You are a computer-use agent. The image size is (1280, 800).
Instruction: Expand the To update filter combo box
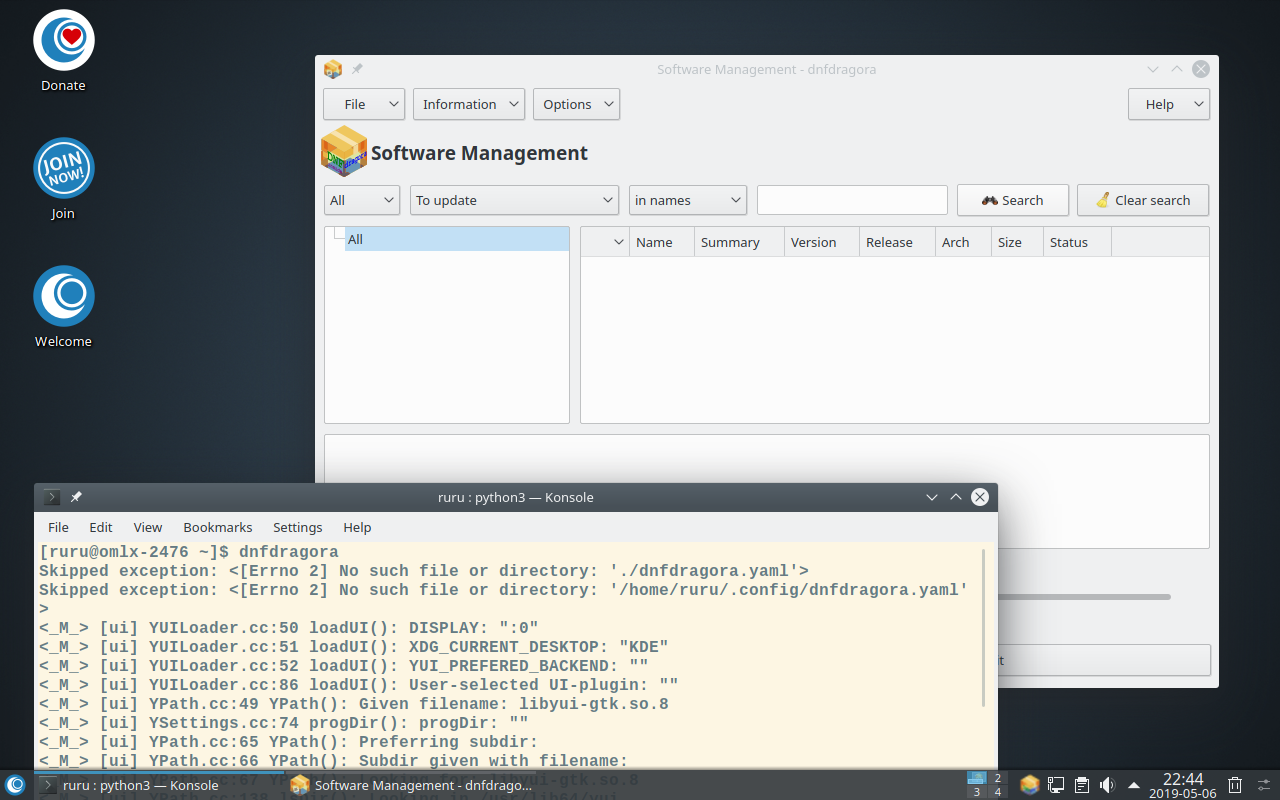[515, 200]
